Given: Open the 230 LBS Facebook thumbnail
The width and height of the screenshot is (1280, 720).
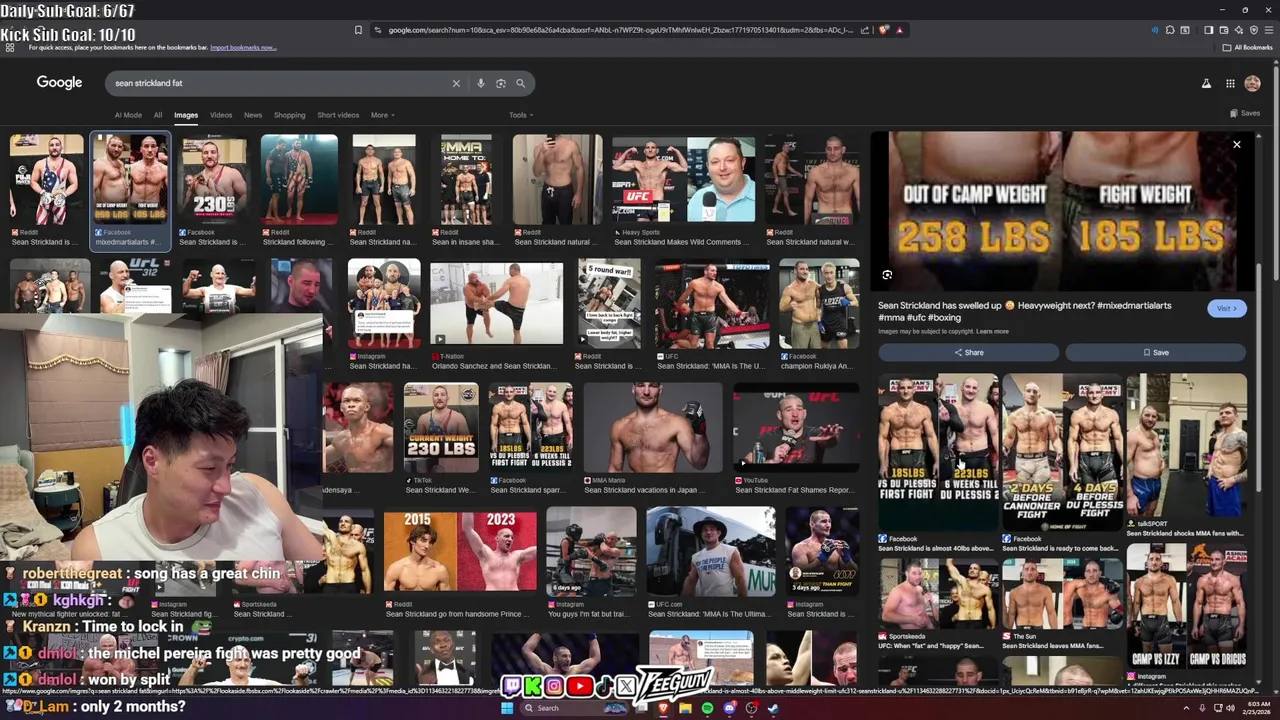Looking at the screenshot, I should click(x=212, y=180).
